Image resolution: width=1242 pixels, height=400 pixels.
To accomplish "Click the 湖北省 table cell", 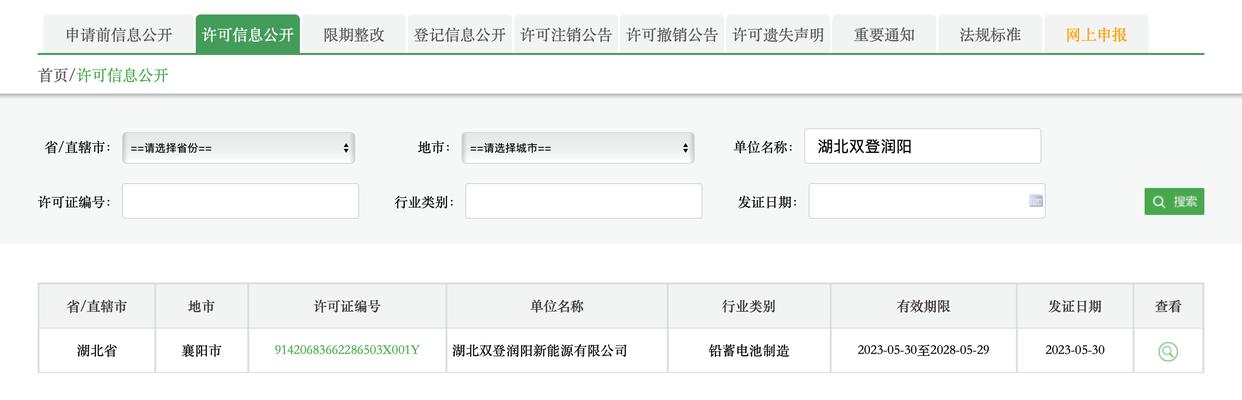I will point(97,351).
